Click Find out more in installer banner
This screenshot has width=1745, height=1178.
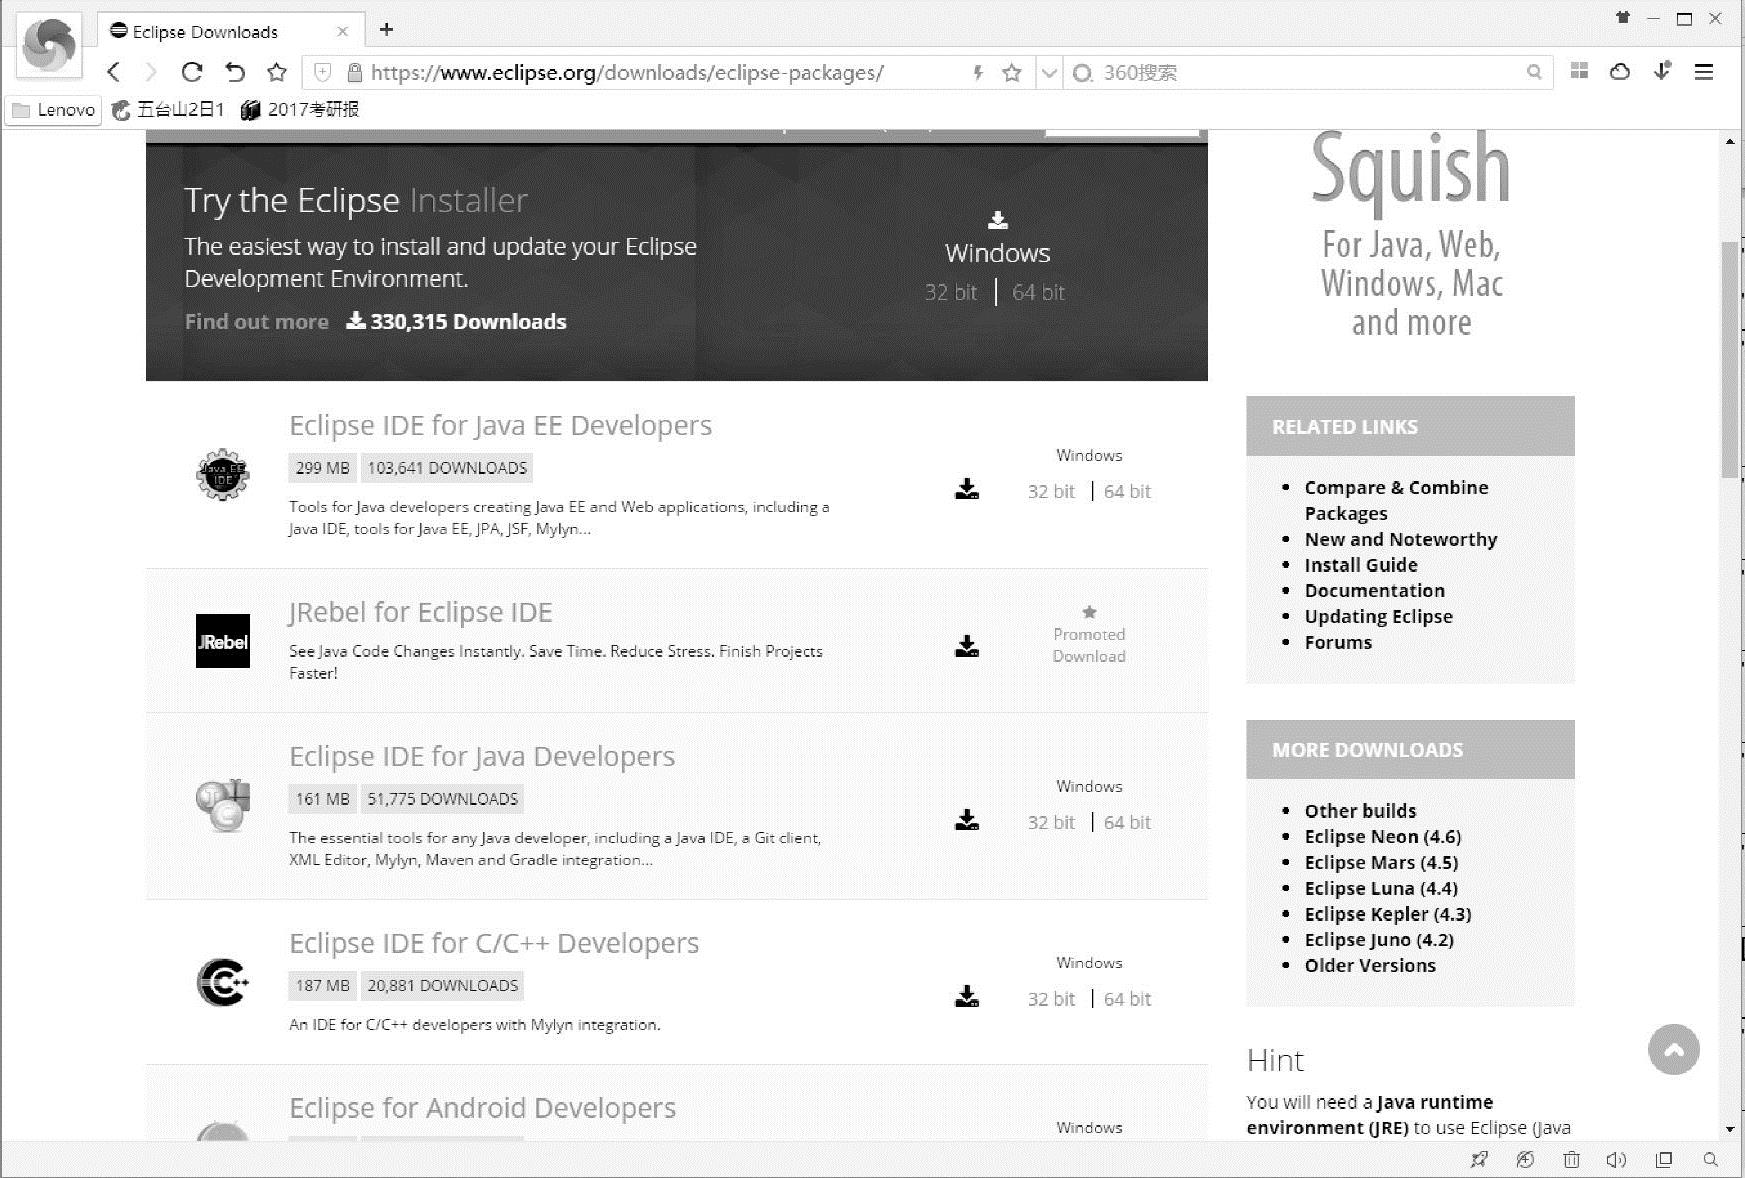[256, 322]
